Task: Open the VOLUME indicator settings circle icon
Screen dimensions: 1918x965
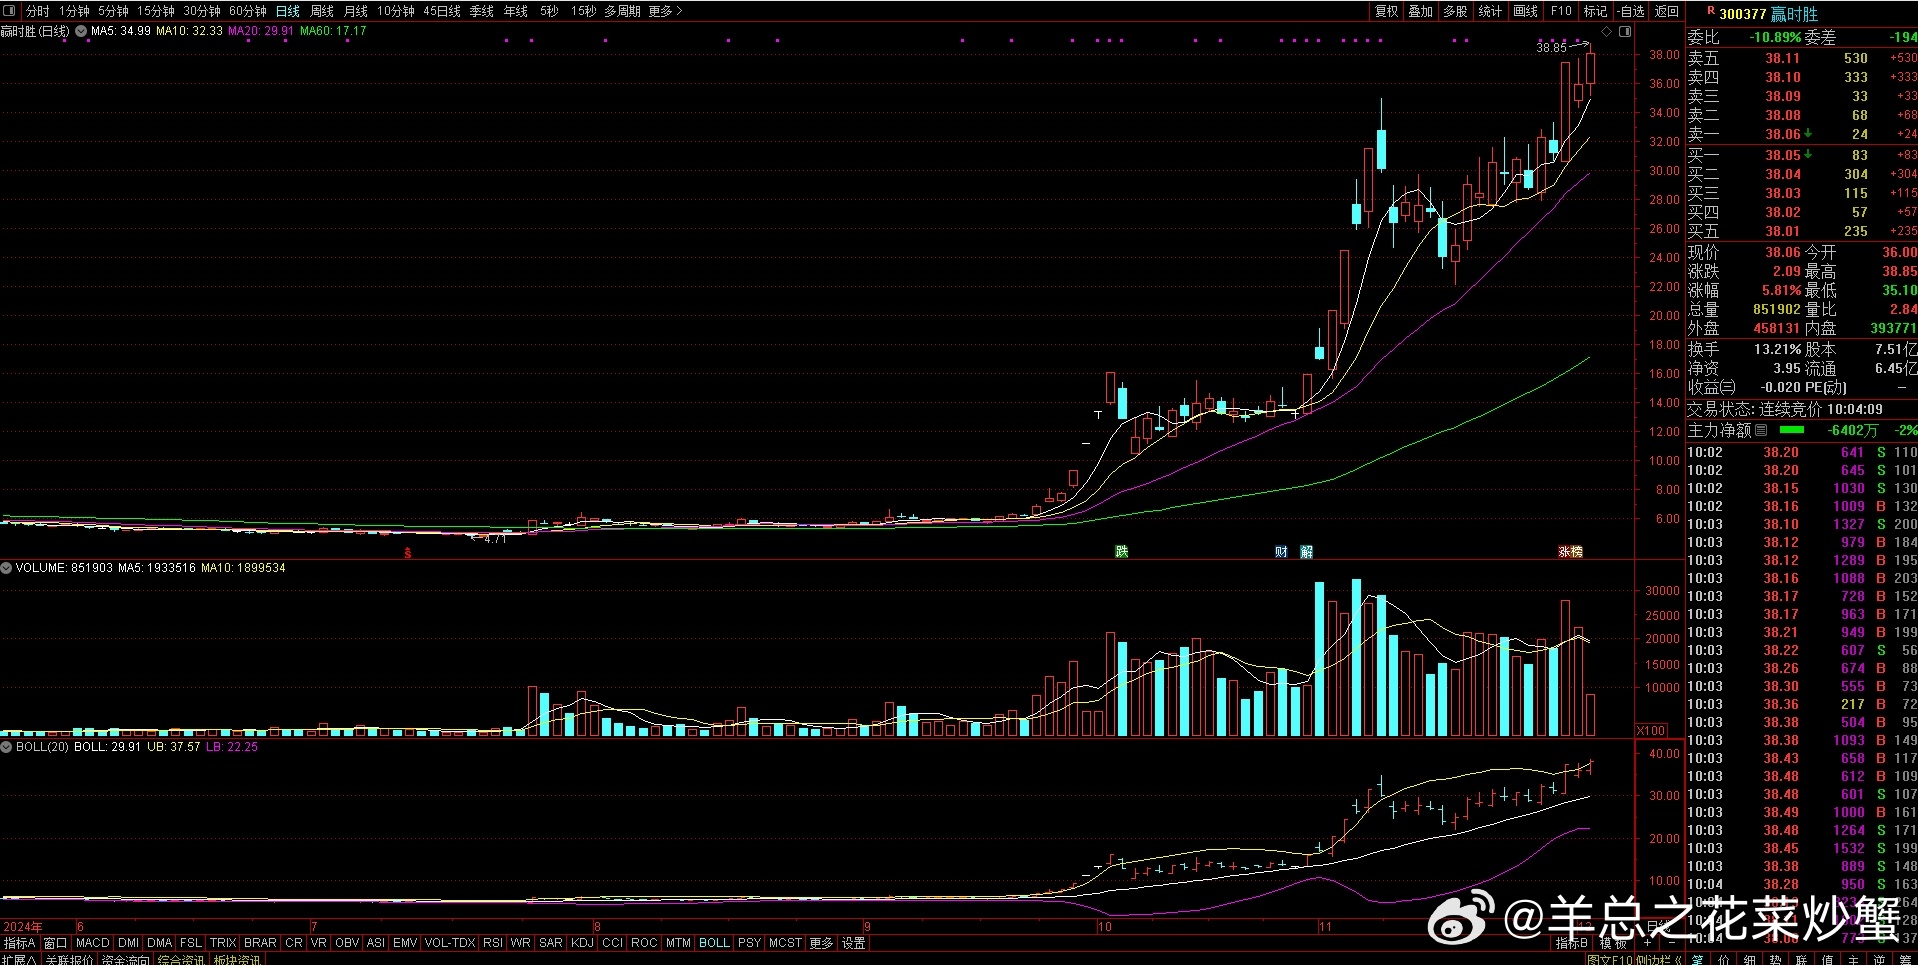Action: pyautogui.click(x=7, y=568)
